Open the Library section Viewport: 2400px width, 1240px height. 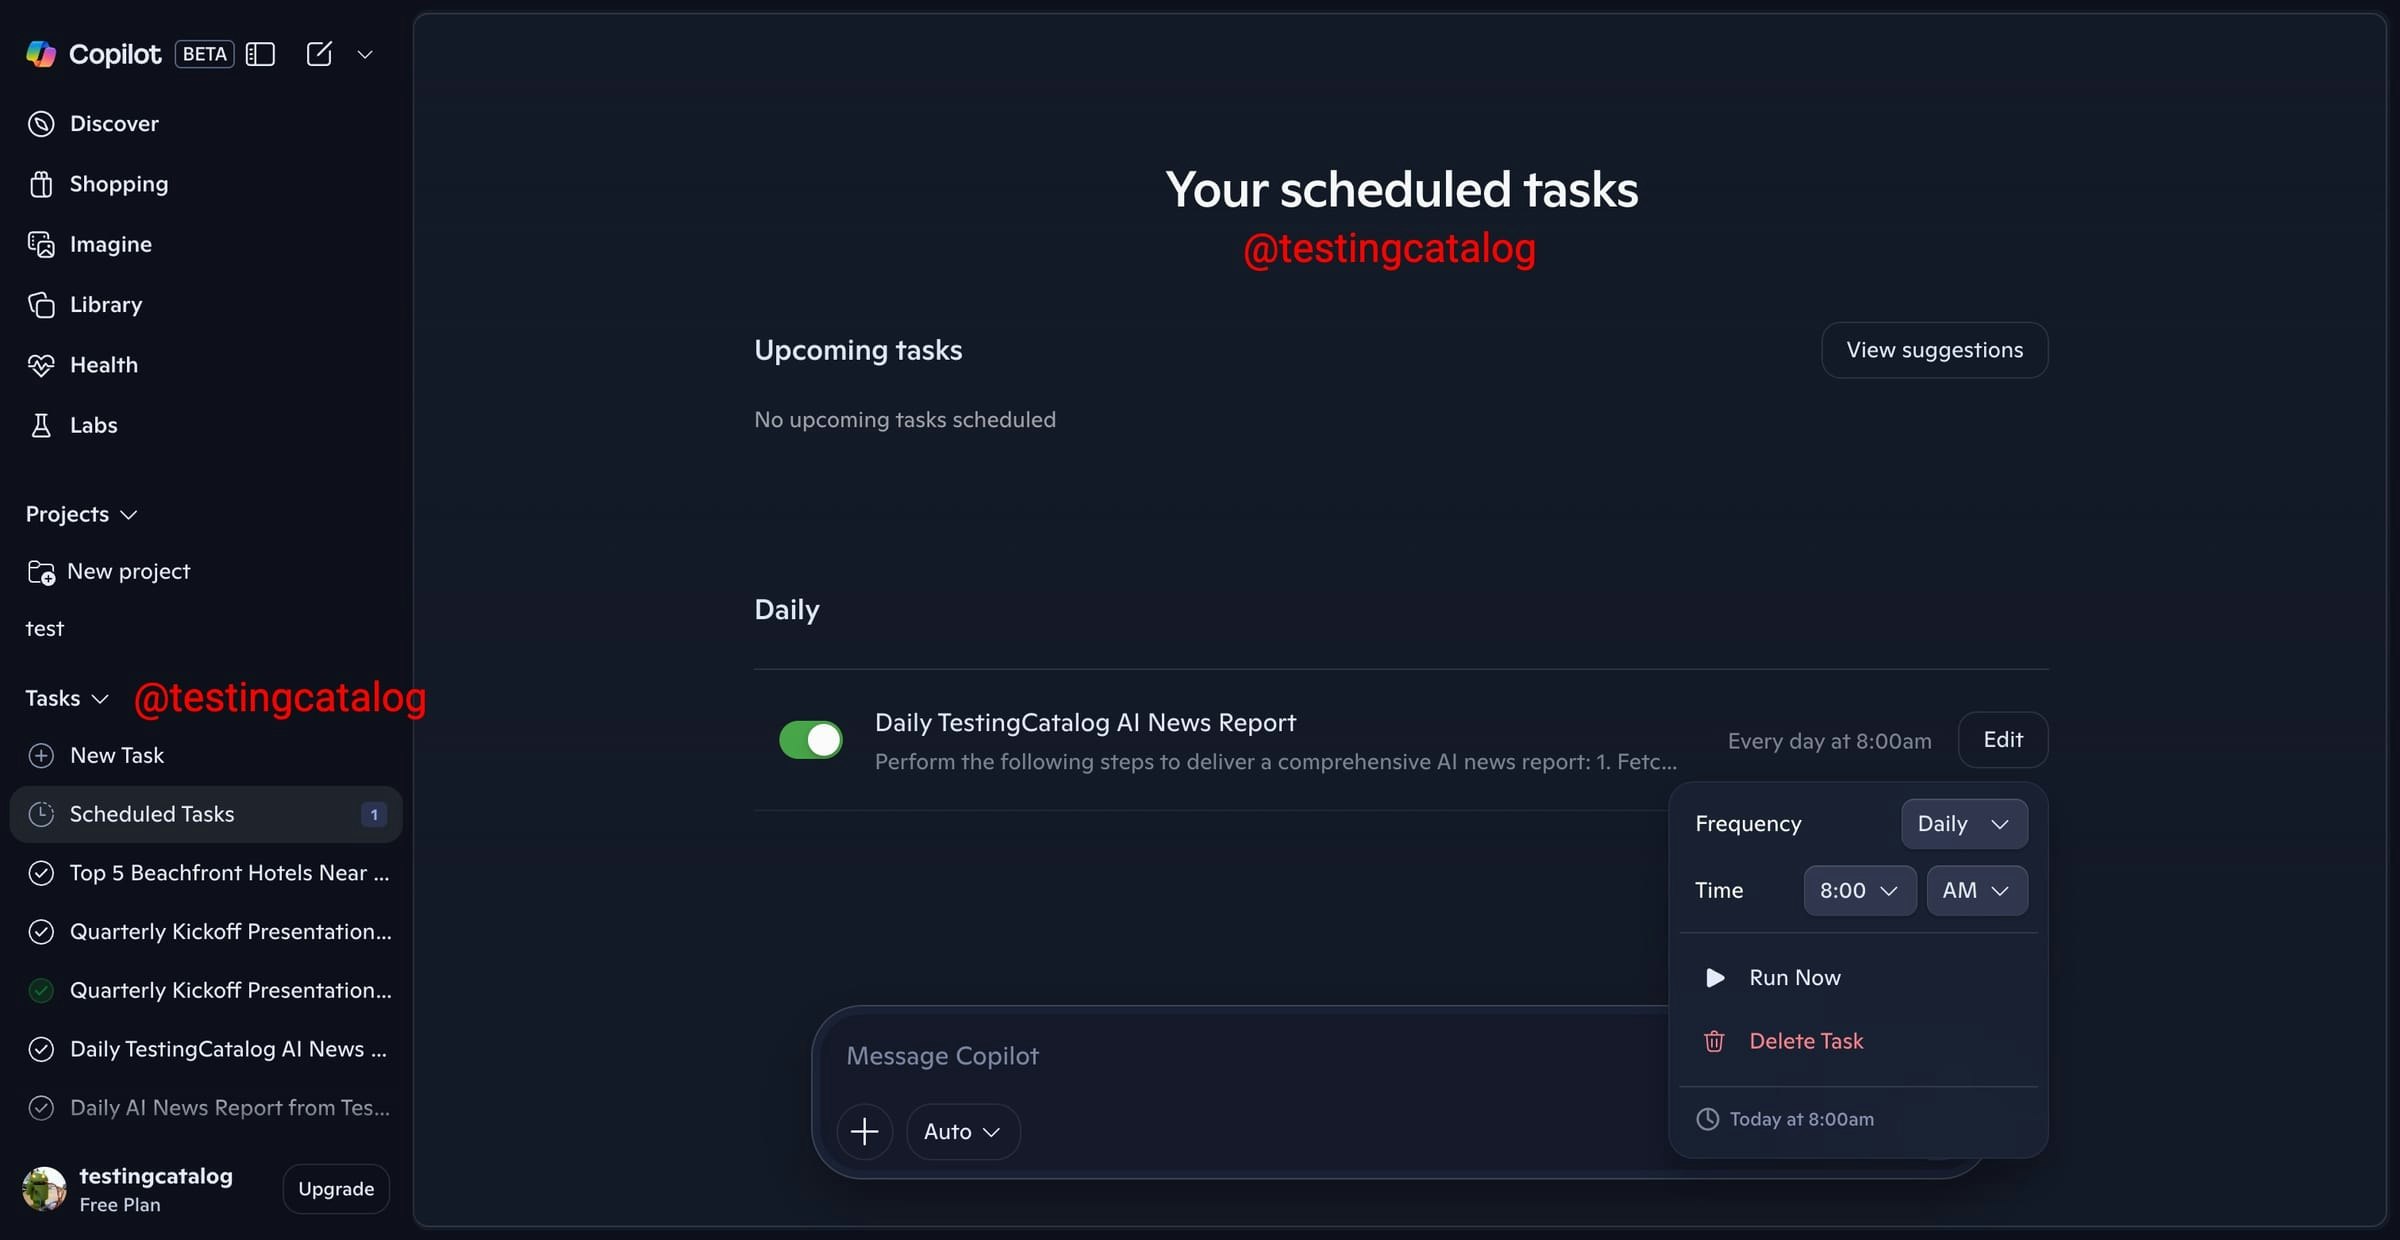[107, 304]
